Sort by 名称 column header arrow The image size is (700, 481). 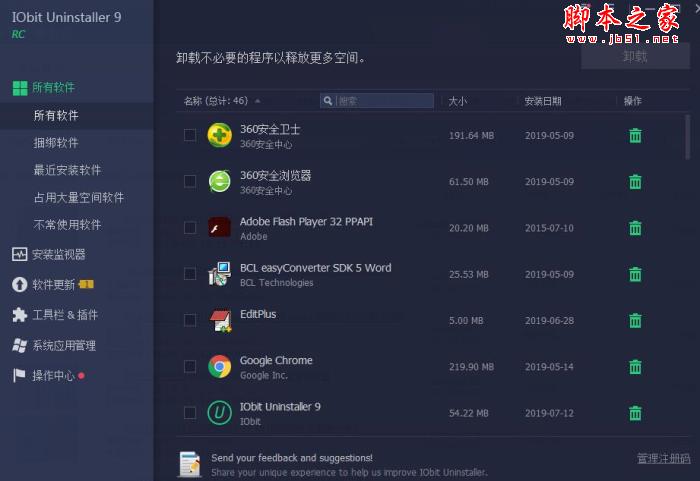258,101
